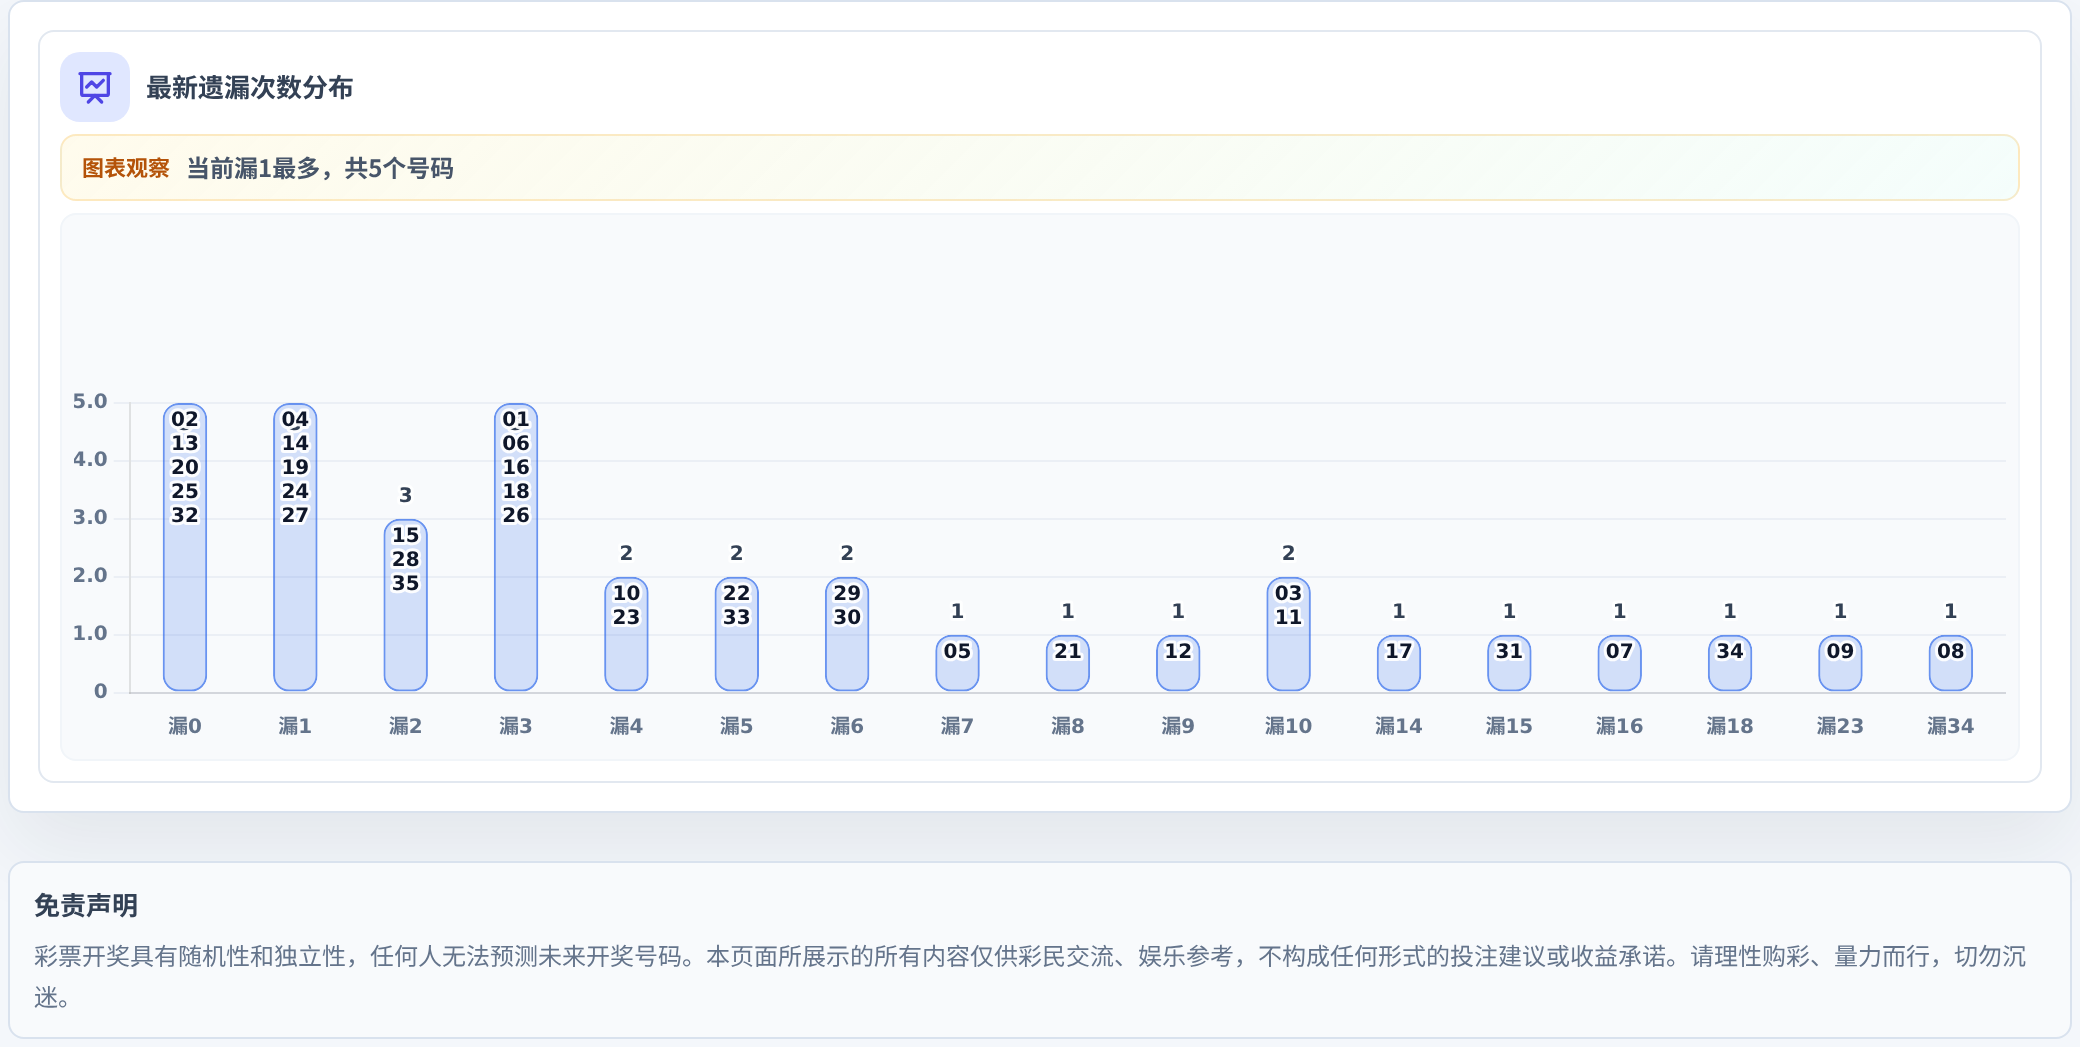Select the bar containing number 08
This screenshot has width=2080, height=1047.
coord(1951,663)
